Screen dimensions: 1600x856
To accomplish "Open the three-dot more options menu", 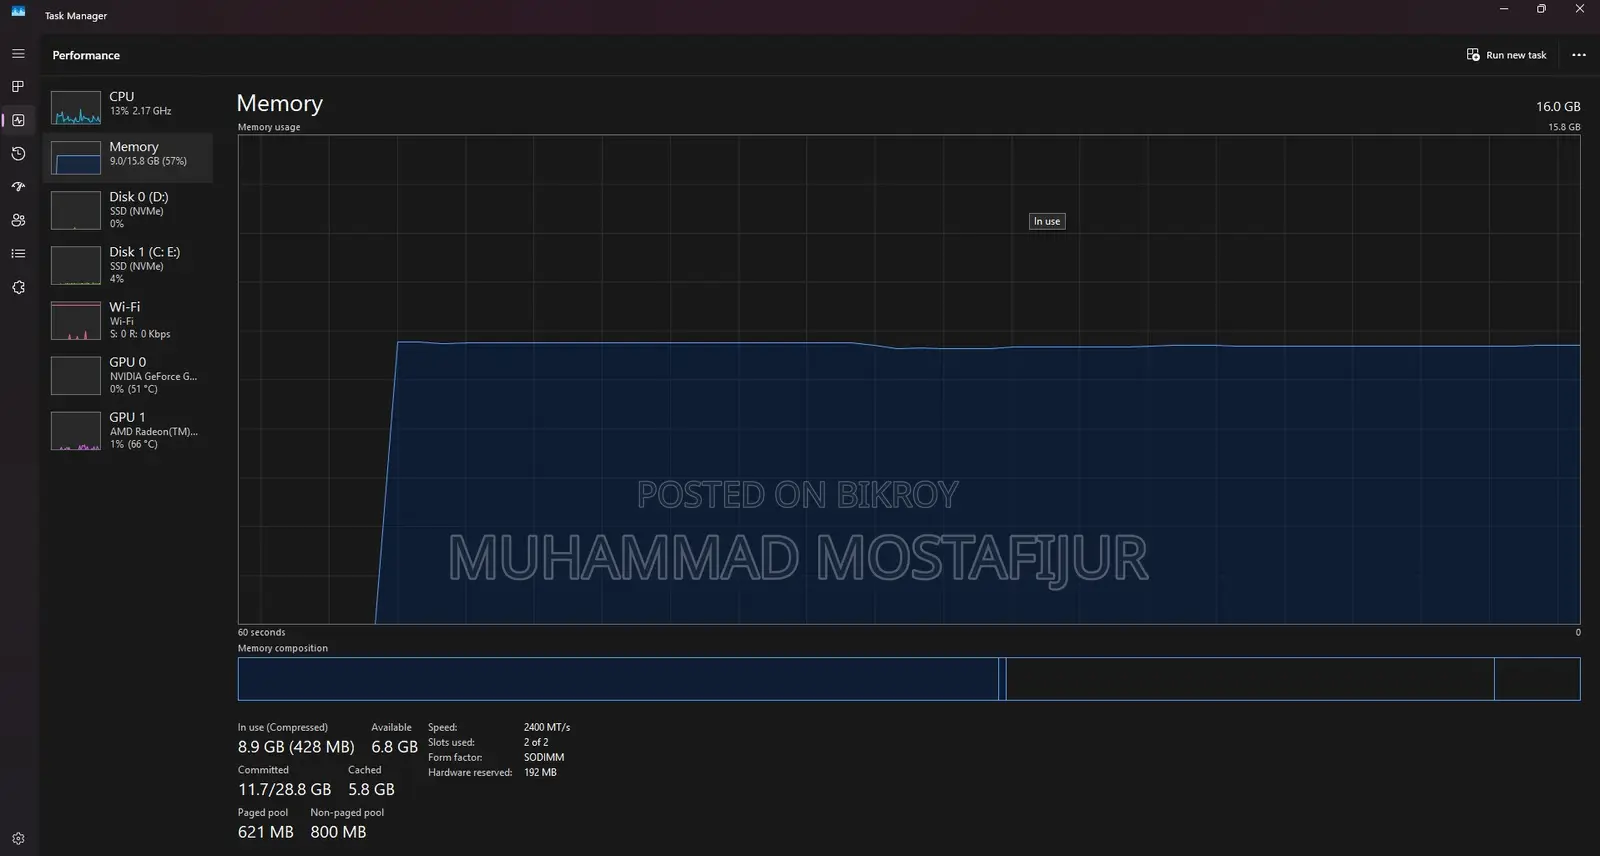I will pos(1579,55).
